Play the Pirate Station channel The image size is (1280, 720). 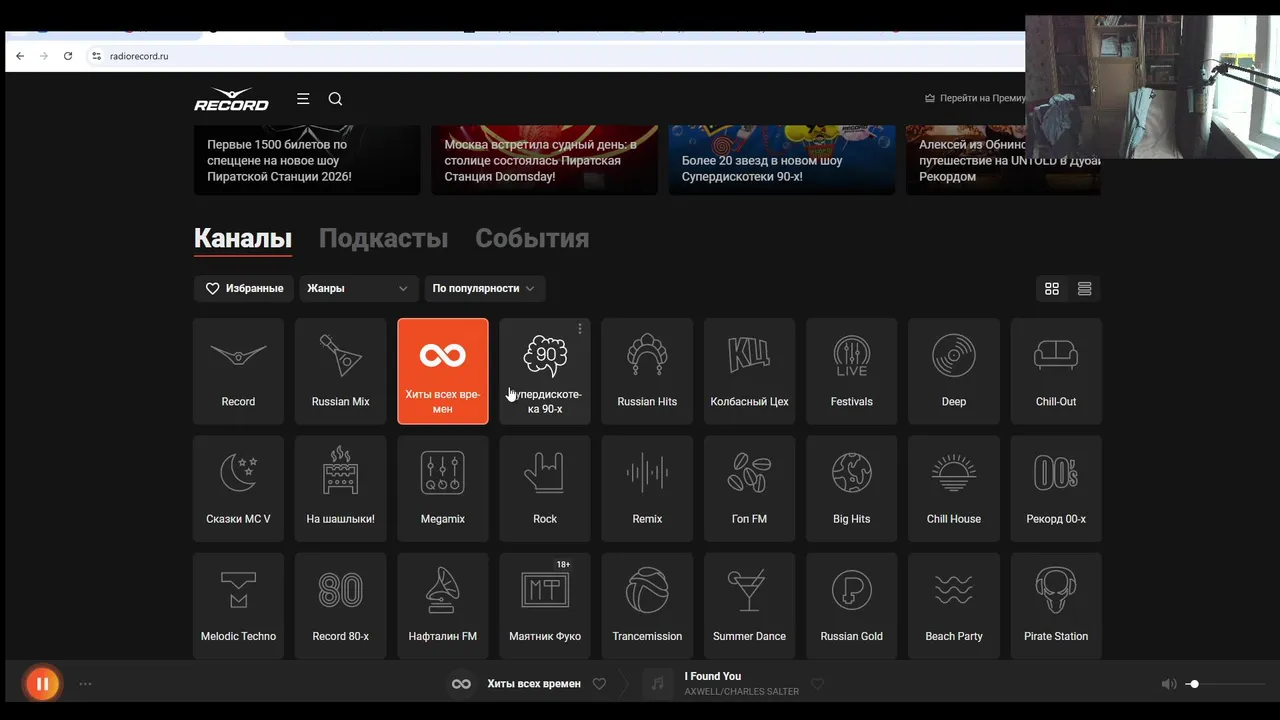click(x=1056, y=605)
